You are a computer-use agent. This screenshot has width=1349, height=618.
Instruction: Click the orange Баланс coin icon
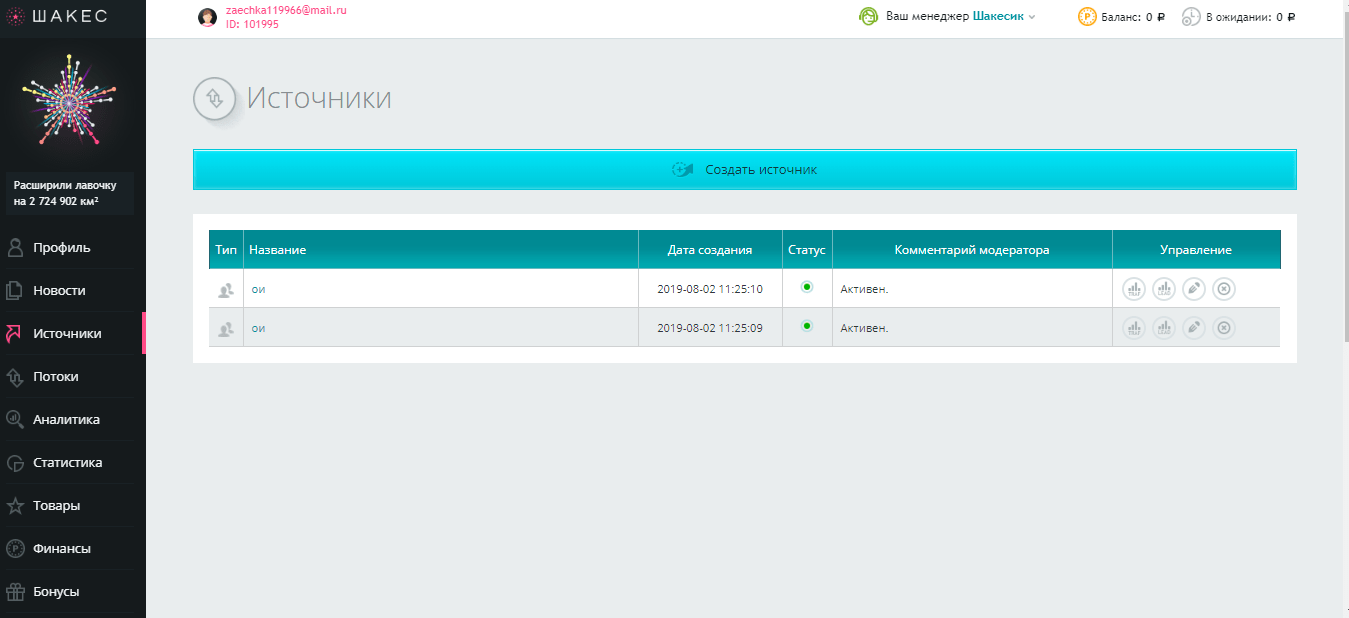tap(1087, 17)
